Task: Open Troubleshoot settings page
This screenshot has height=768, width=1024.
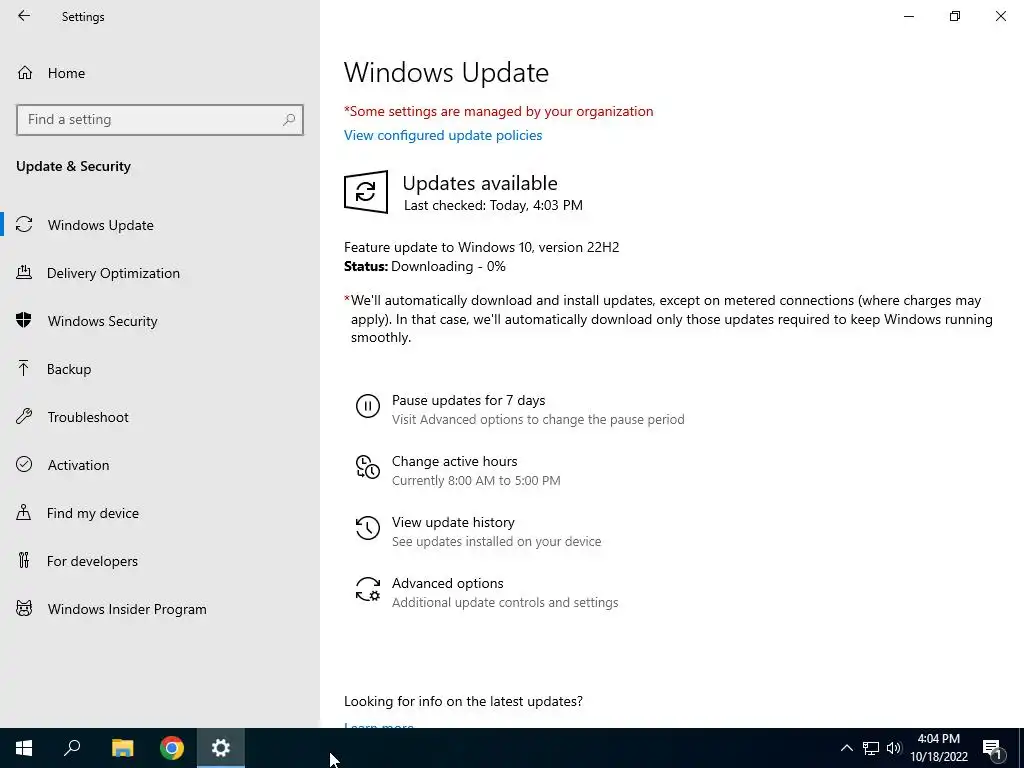Action: point(88,417)
